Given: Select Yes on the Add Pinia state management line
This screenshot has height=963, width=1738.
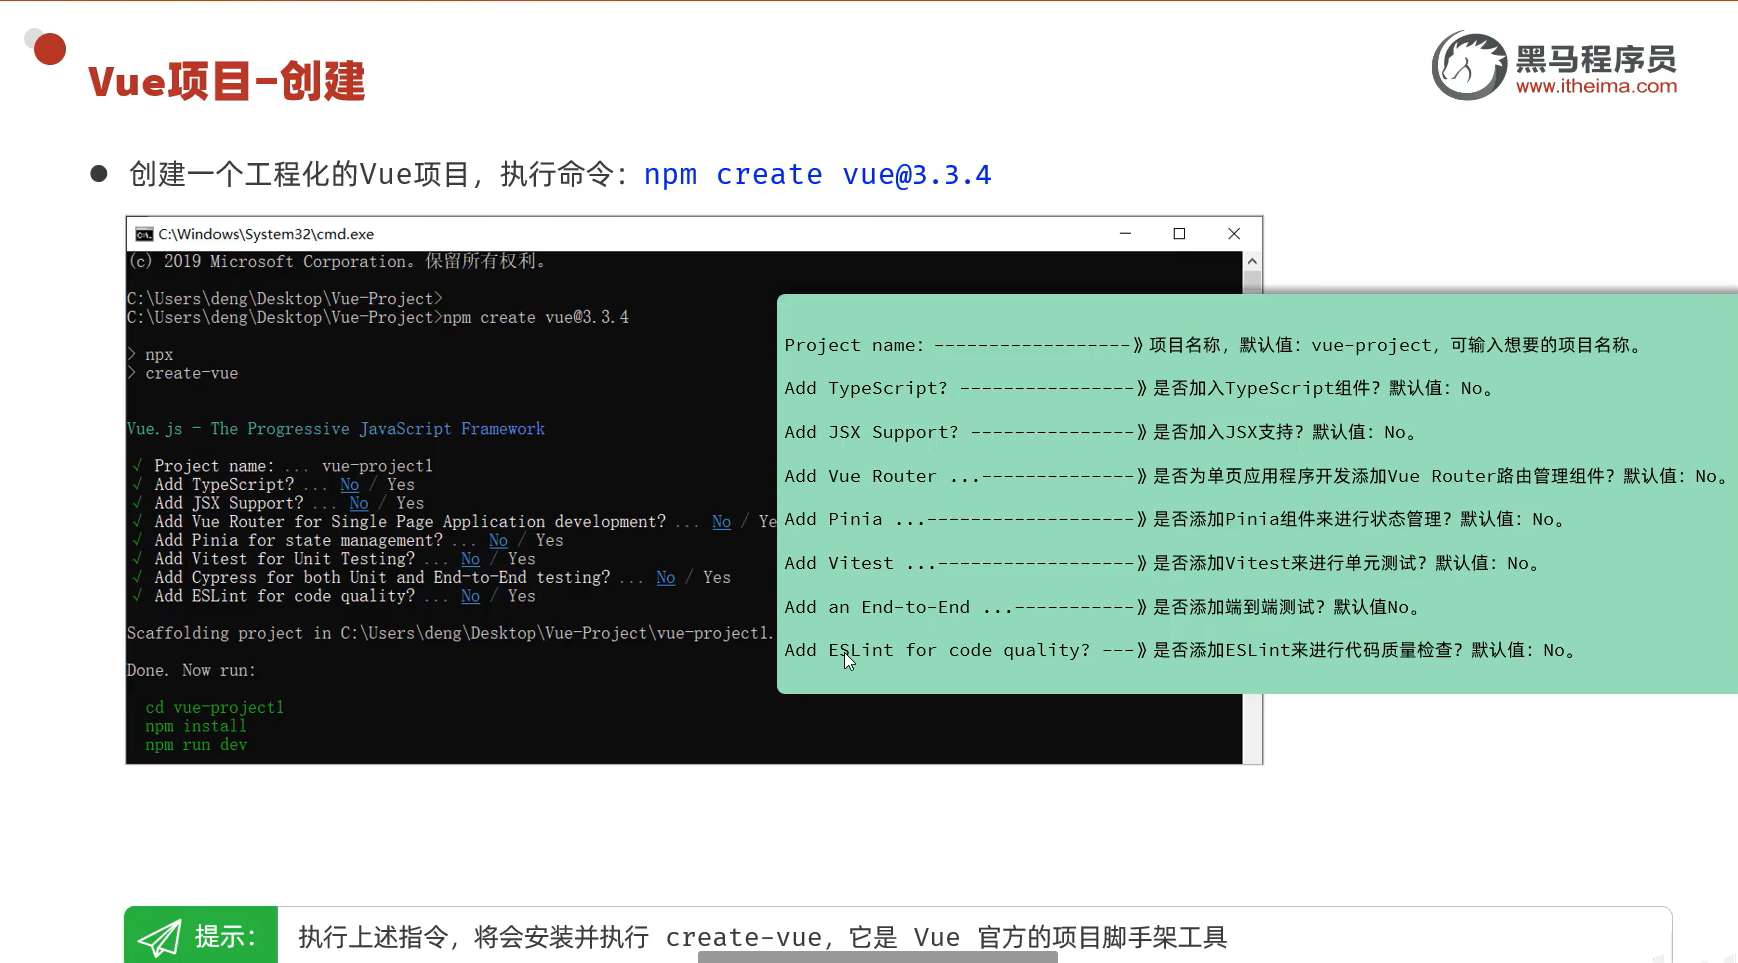Looking at the screenshot, I should click(x=548, y=540).
